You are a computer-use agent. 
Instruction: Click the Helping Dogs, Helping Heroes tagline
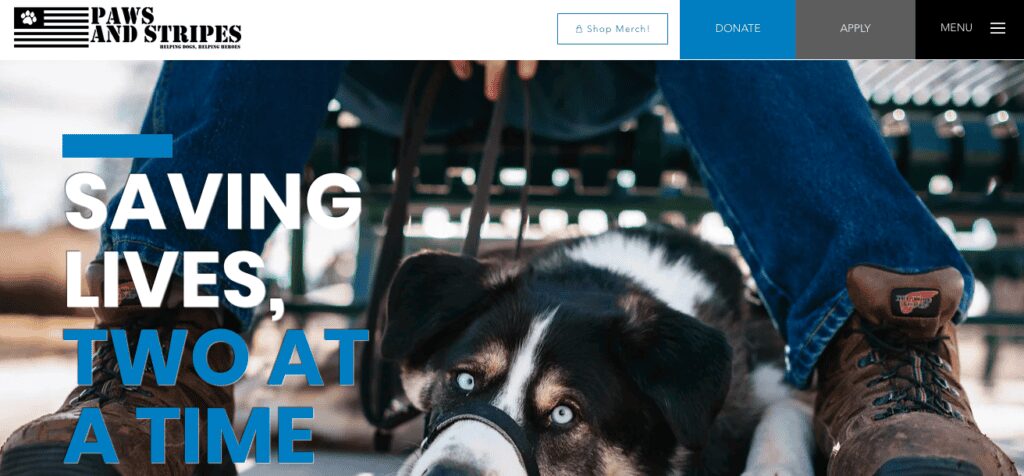[200, 46]
